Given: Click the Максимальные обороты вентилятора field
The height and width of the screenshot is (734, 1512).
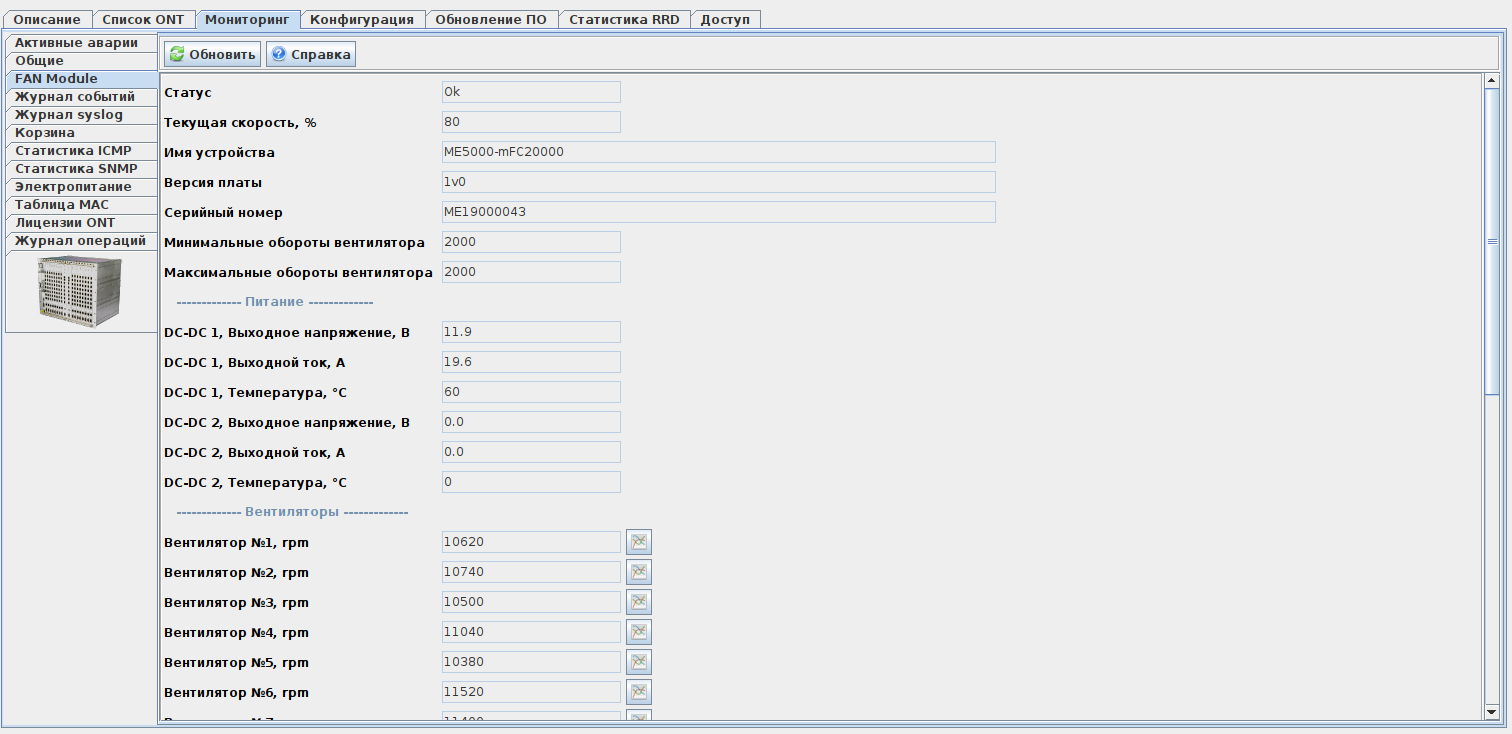Looking at the screenshot, I should 531,272.
